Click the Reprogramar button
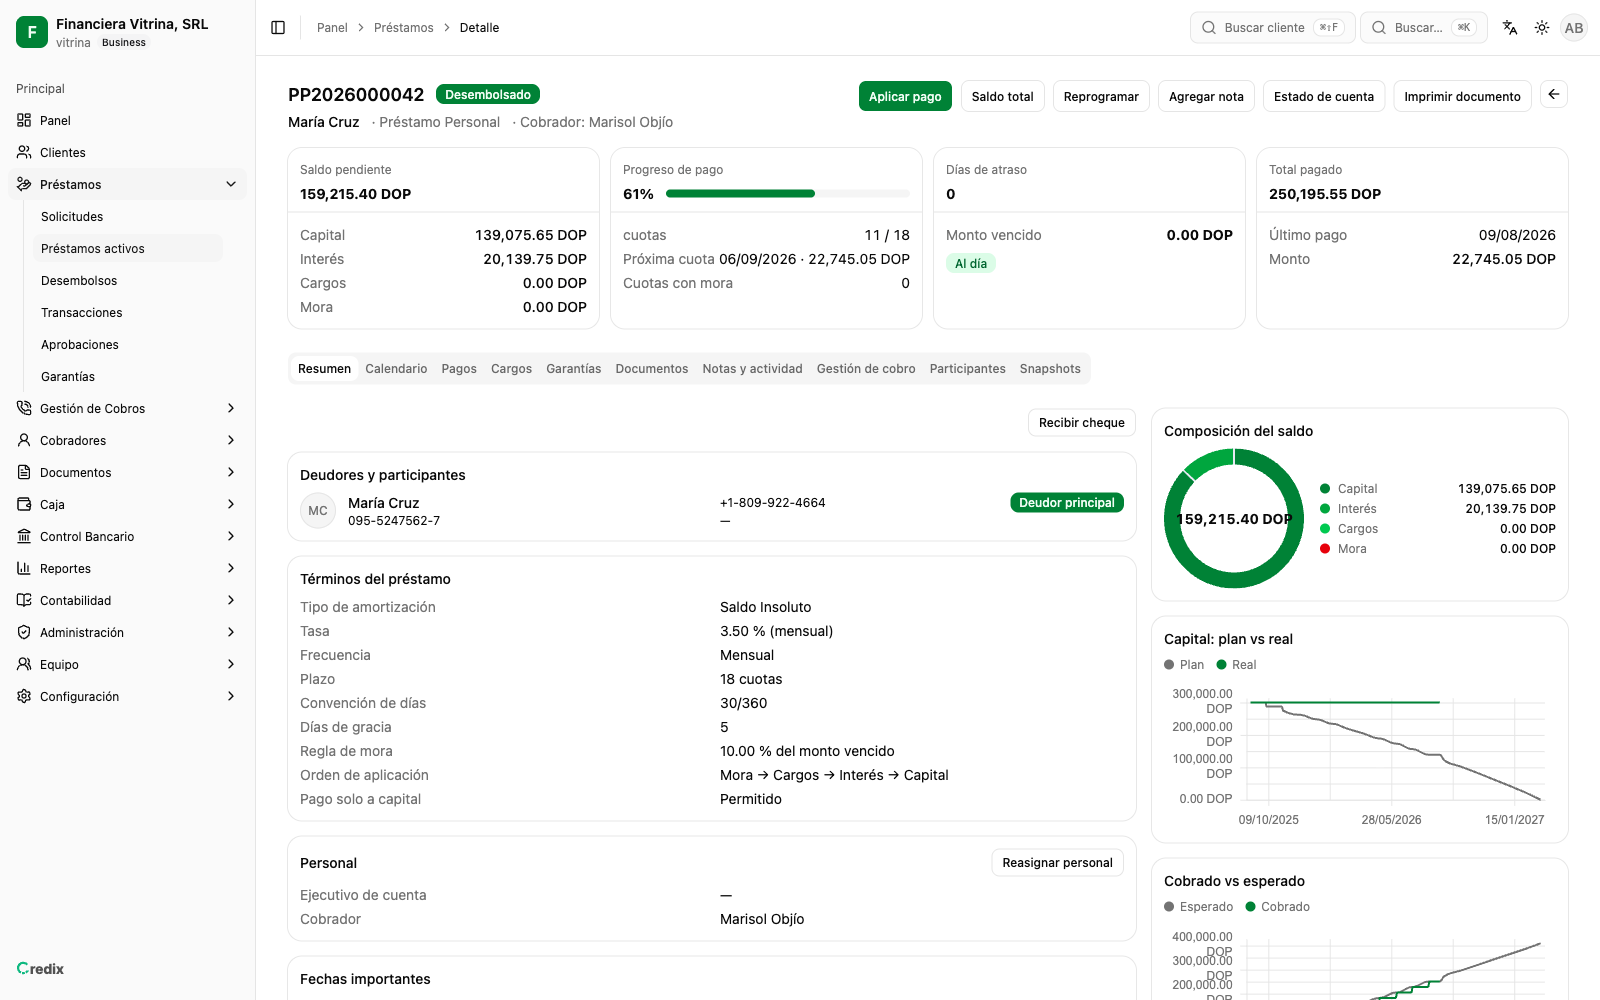Image resolution: width=1600 pixels, height=1000 pixels. tap(1101, 96)
